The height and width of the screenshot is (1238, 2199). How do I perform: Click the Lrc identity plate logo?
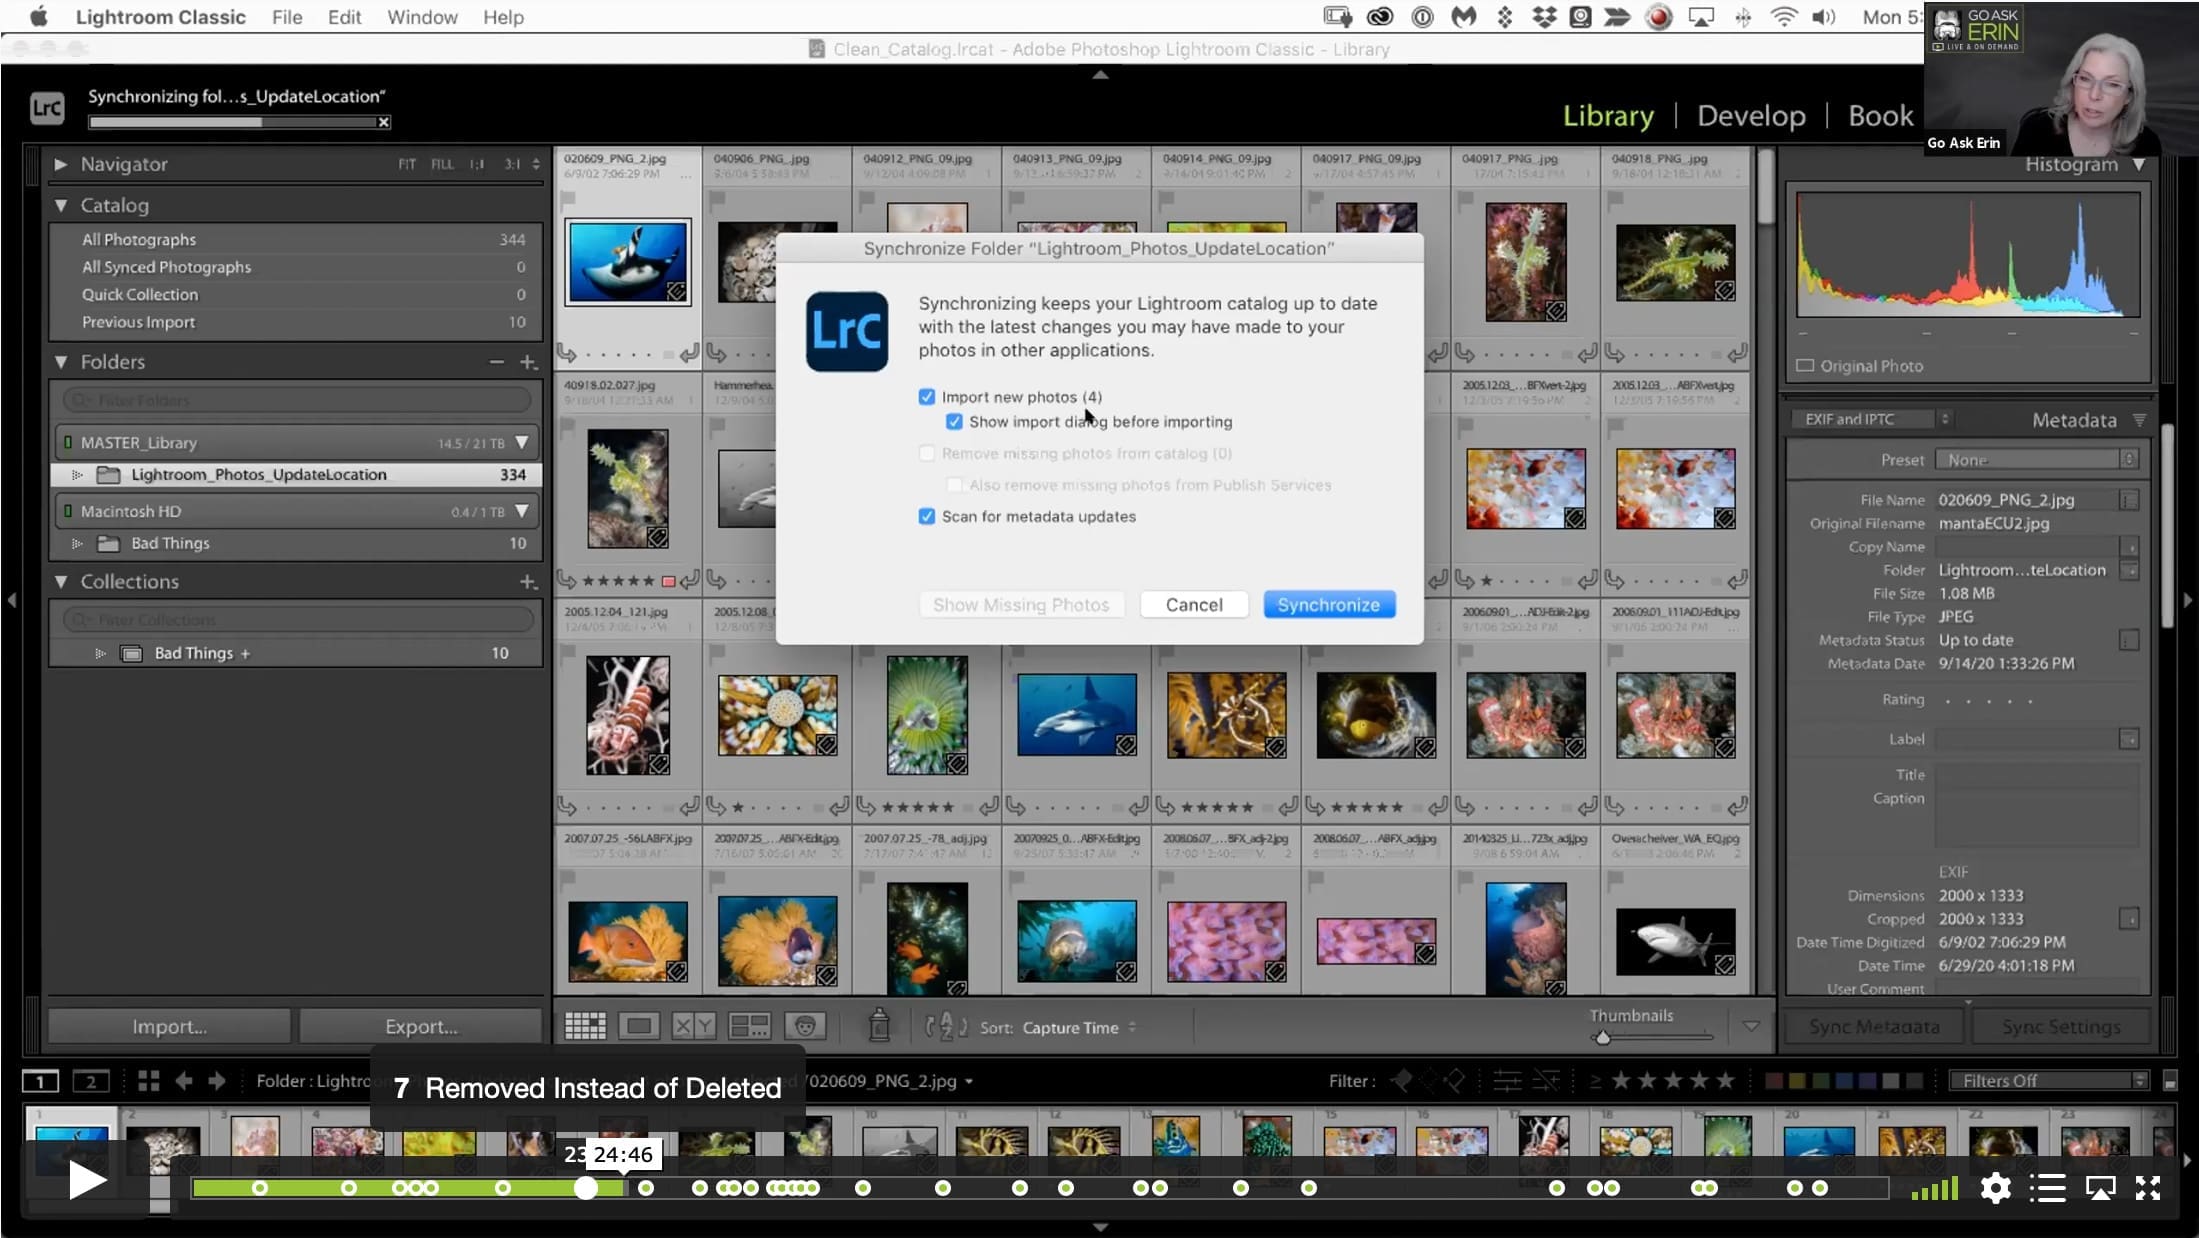coord(47,108)
